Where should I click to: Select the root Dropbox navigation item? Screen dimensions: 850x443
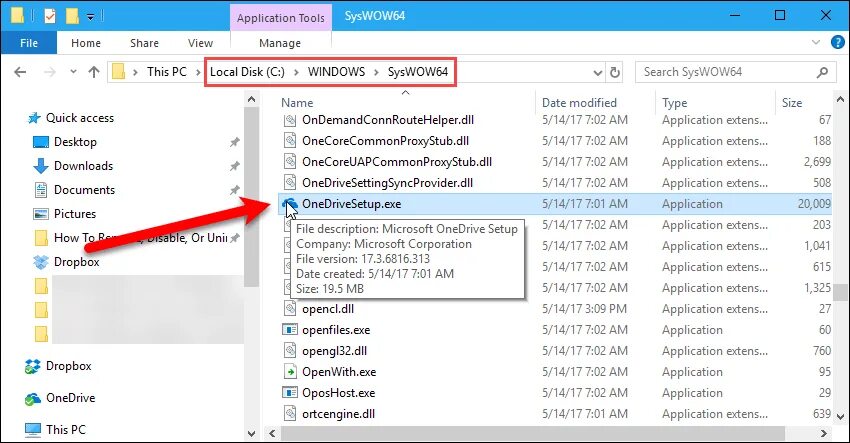tap(68, 366)
